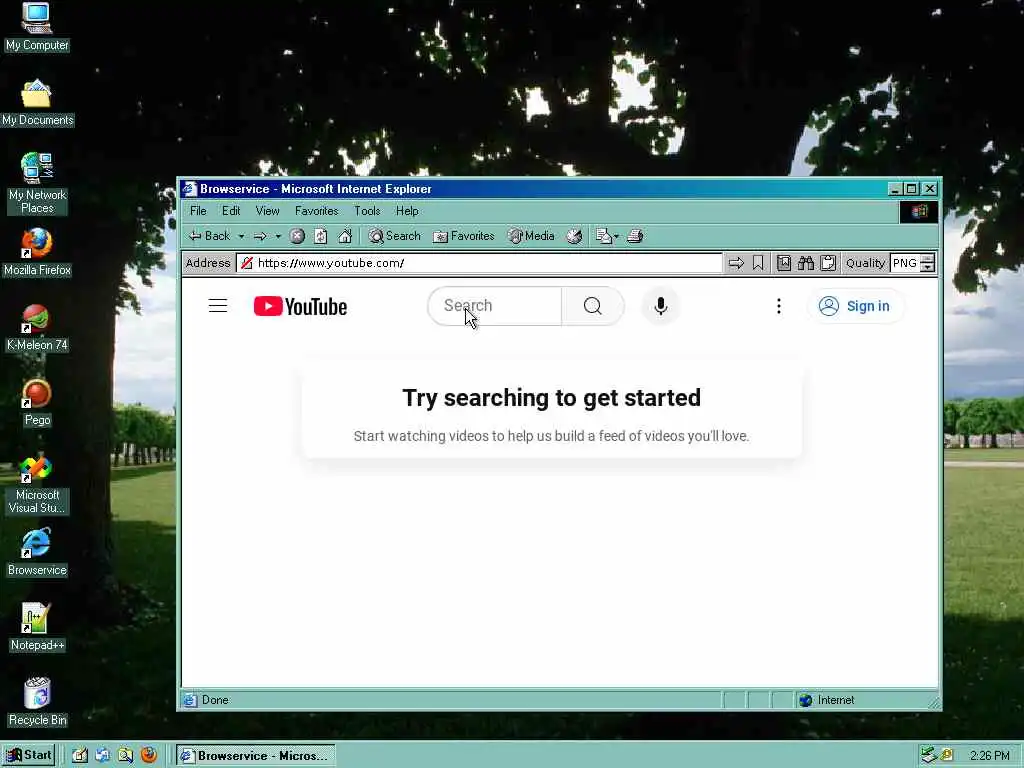Open the File menu
Image resolution: width=1024 pixels, height=768 pixels.
[x=198, y=211]
